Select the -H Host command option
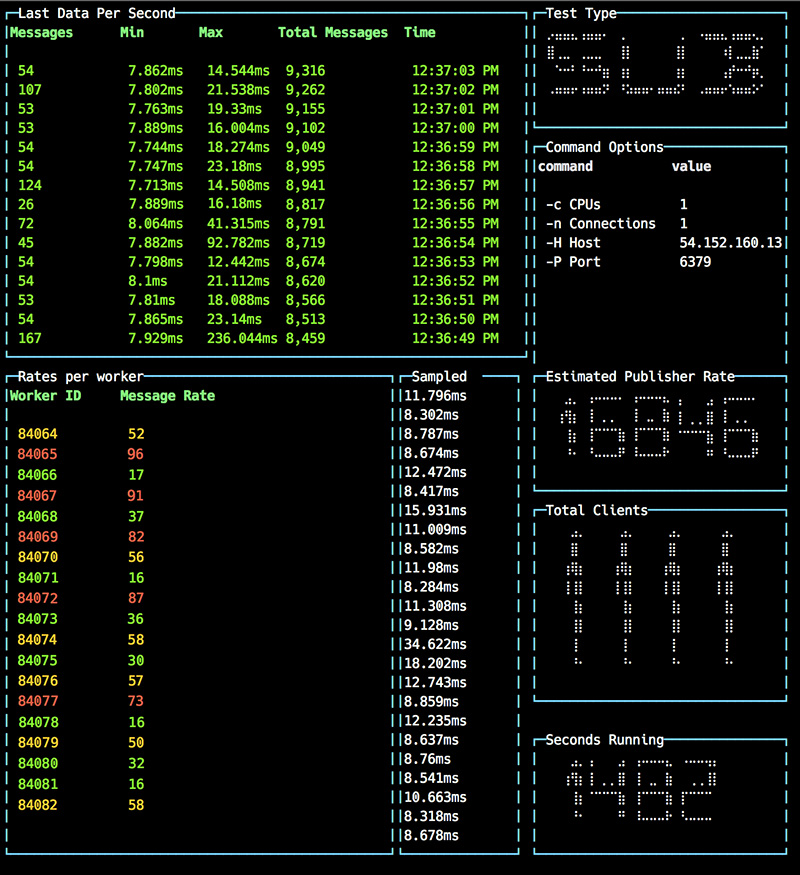The image size is (800, 875). coord(573,243)
